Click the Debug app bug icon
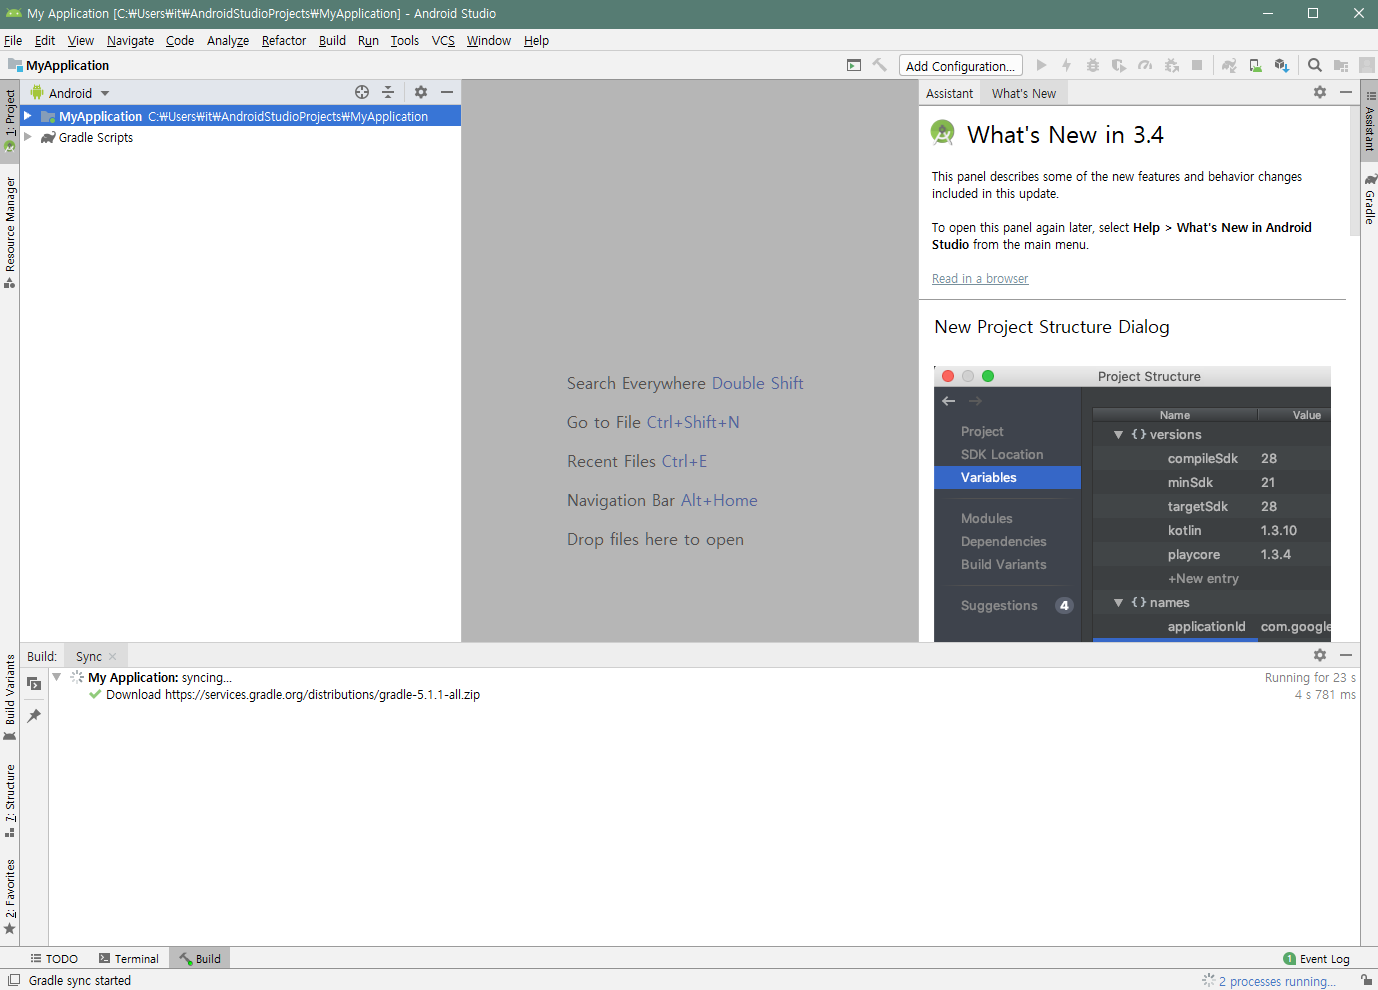Viewport: 1378px width, 990px height. pos(1093,65)
